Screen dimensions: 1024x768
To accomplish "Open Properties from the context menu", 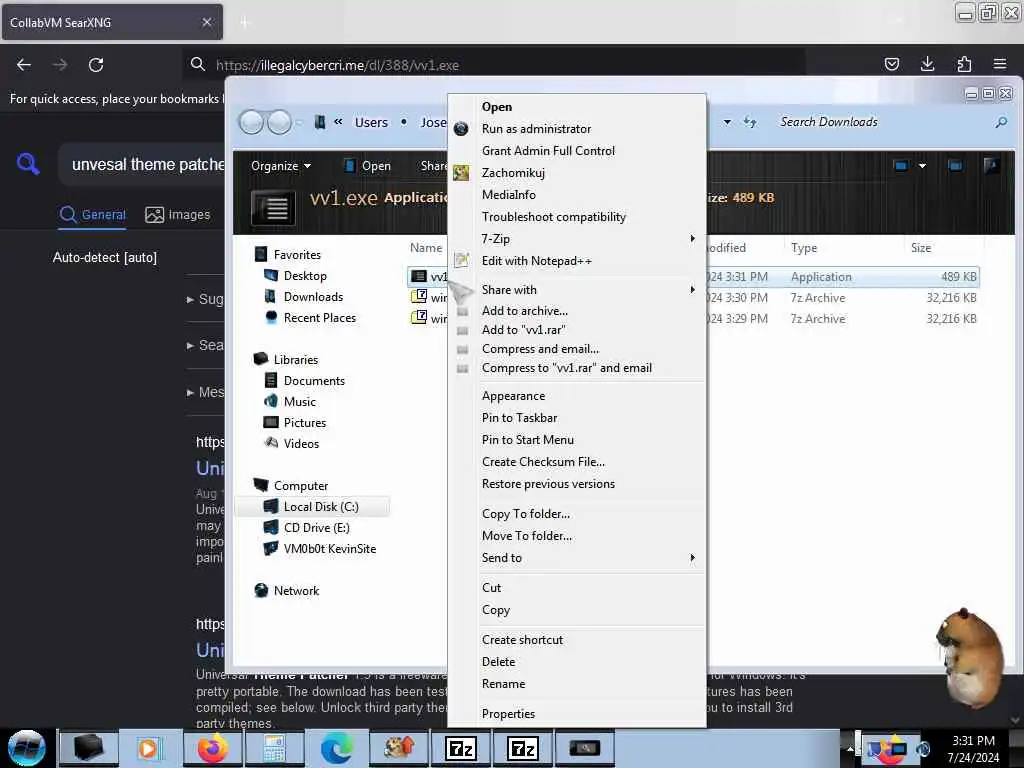I will click(x=508, y=714).
